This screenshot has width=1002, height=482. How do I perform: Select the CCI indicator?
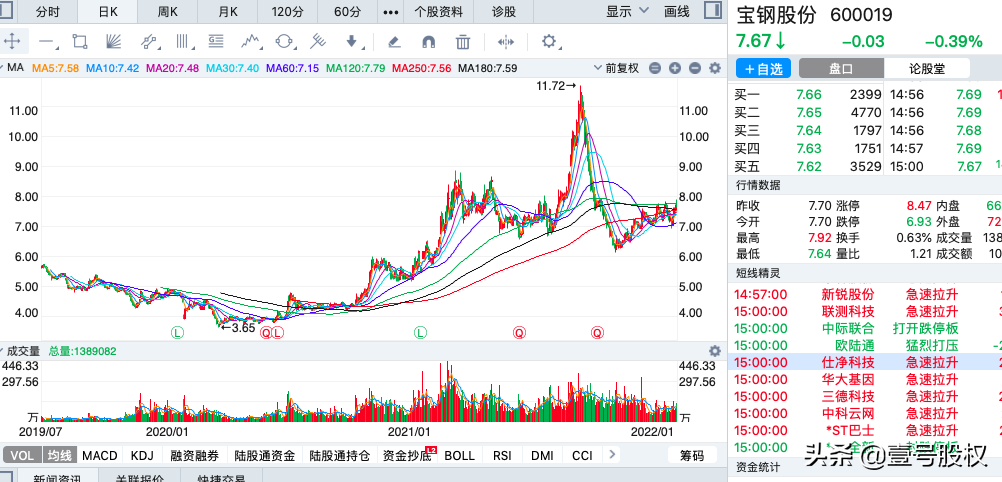[582, 456]
